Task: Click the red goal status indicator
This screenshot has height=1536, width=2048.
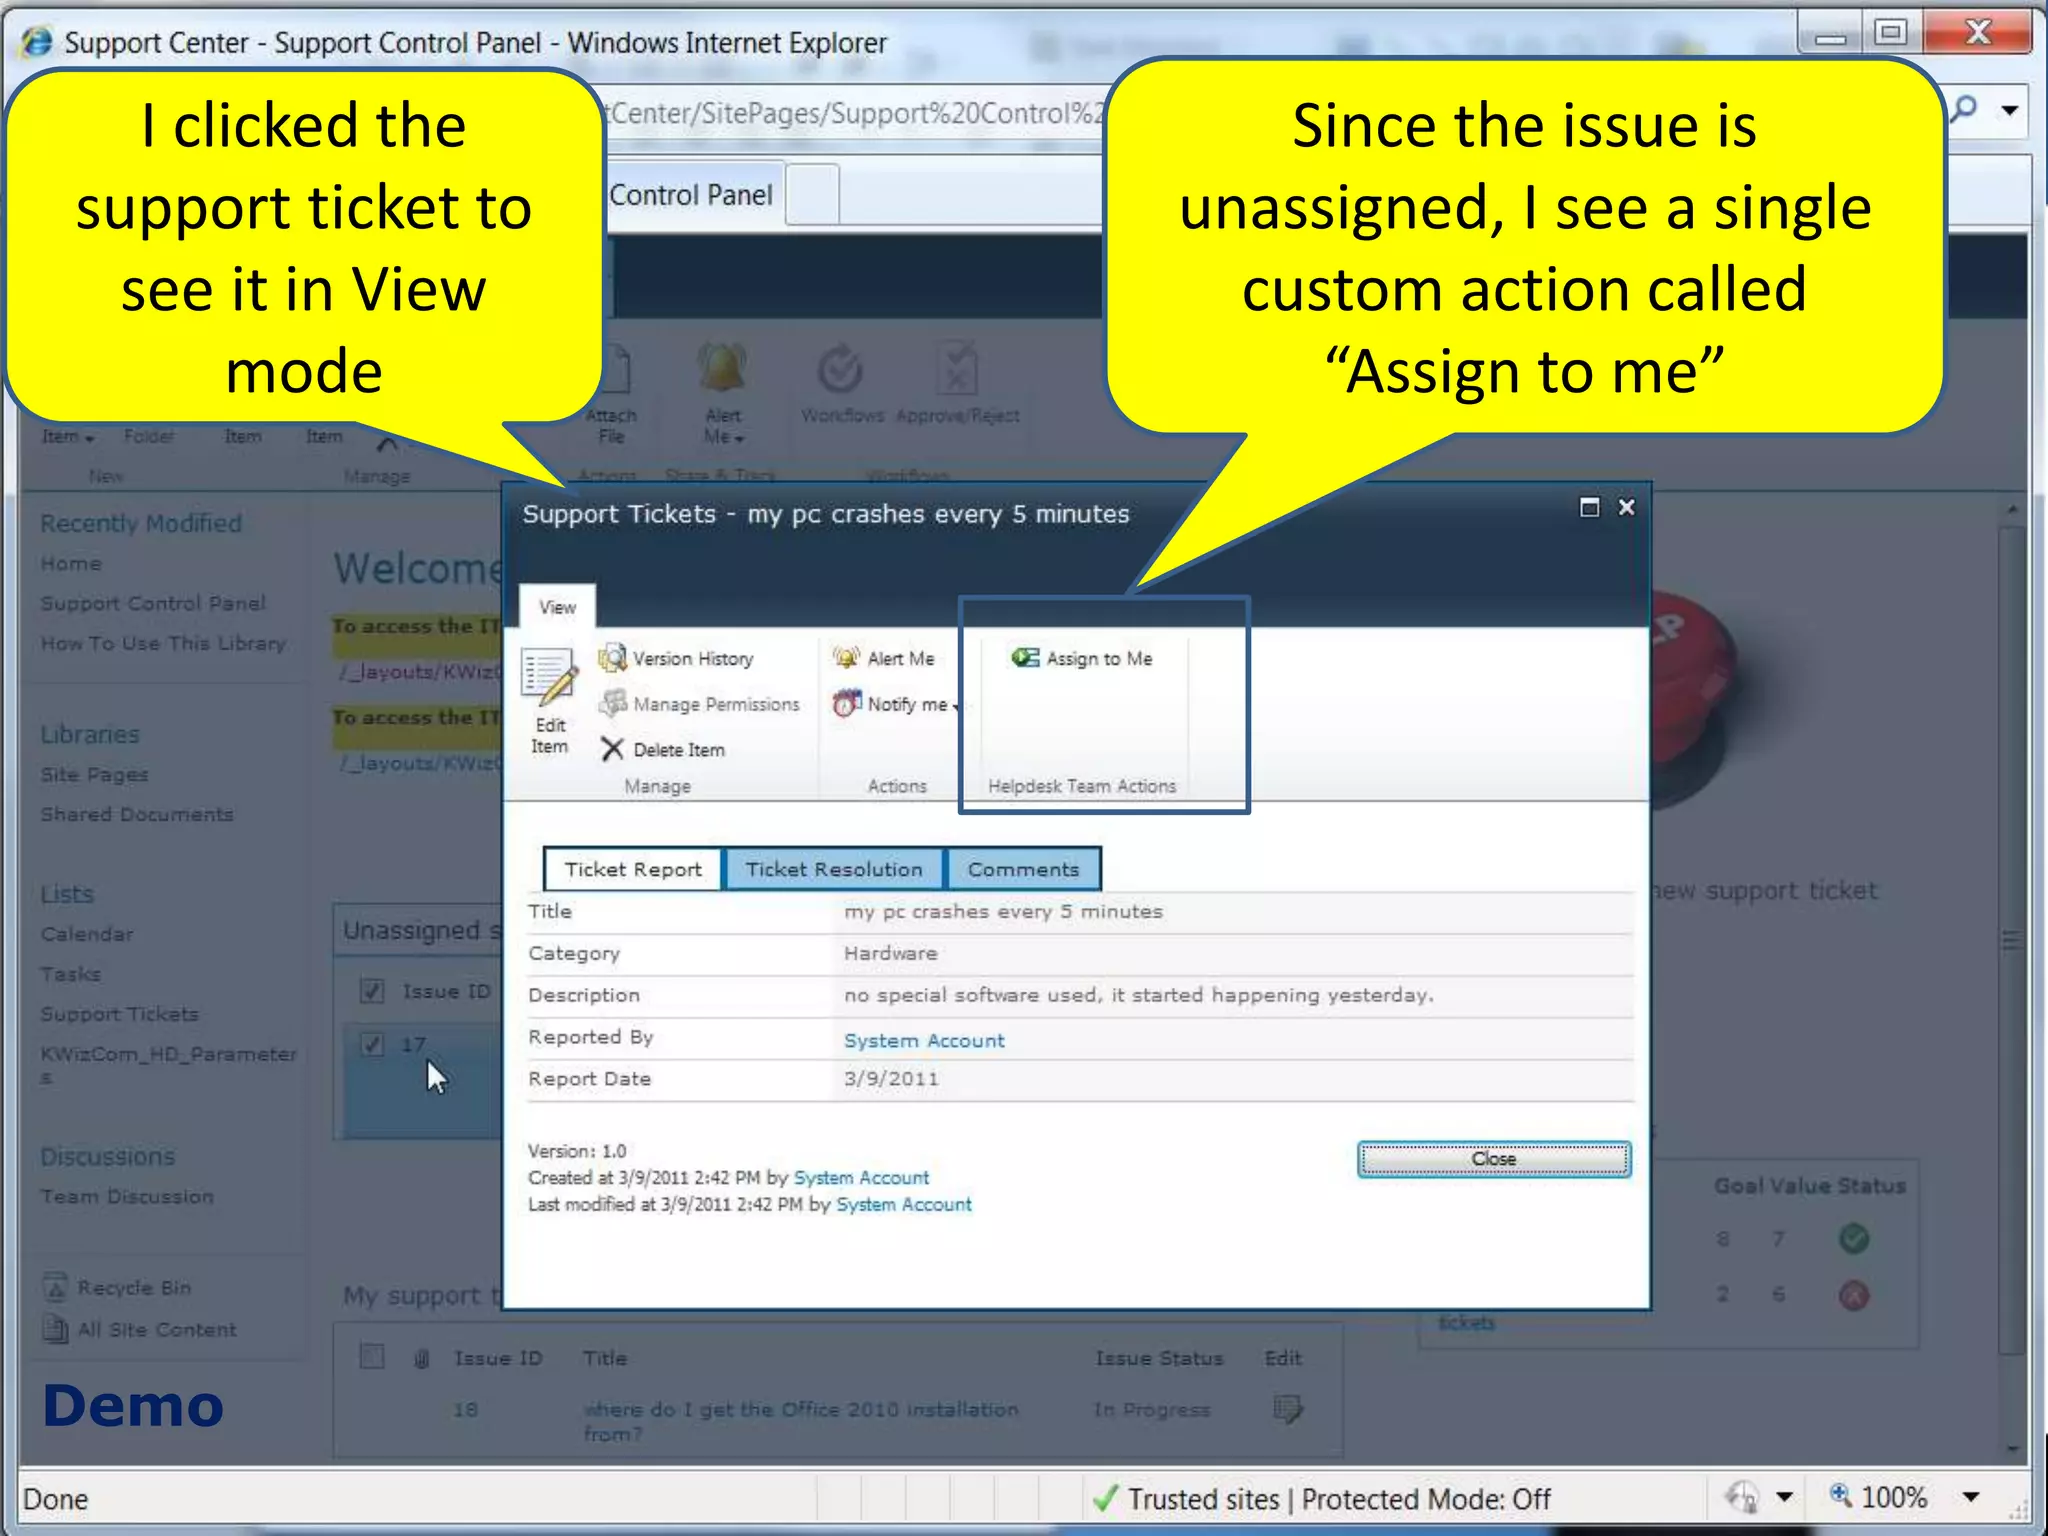Action: (x=1854, y=1296)
